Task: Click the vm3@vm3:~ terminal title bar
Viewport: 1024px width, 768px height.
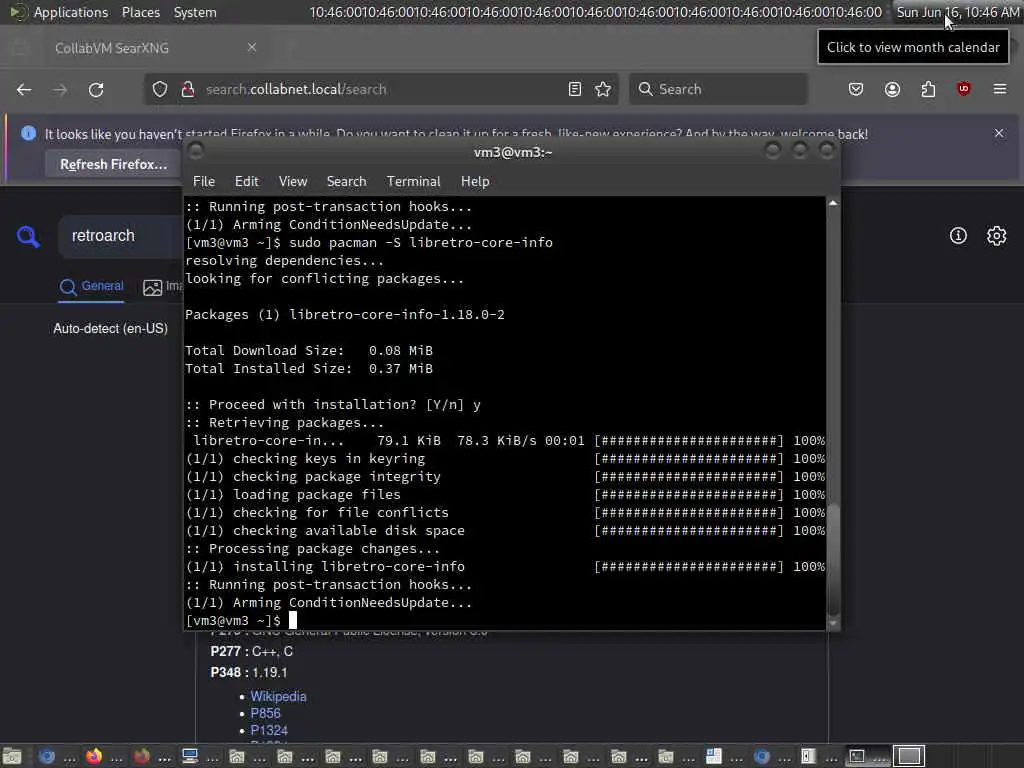Action: [x=513, y=152]
